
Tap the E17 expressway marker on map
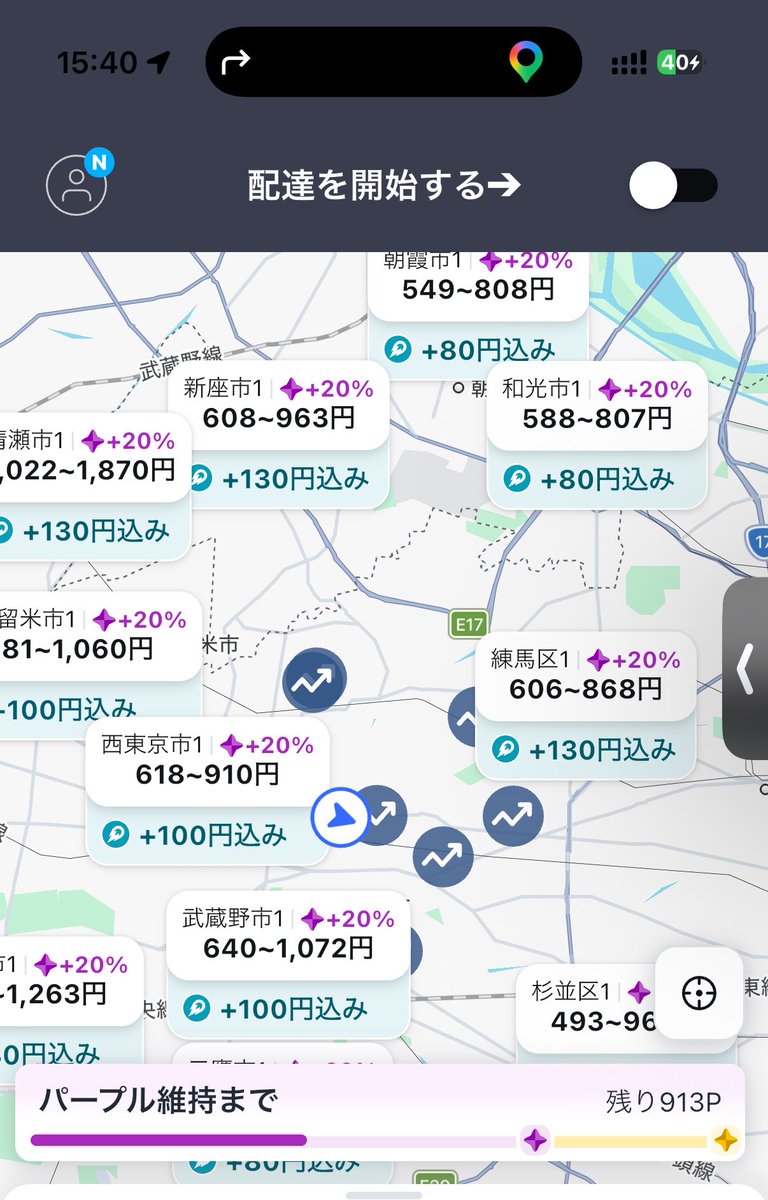click(468, 625)
